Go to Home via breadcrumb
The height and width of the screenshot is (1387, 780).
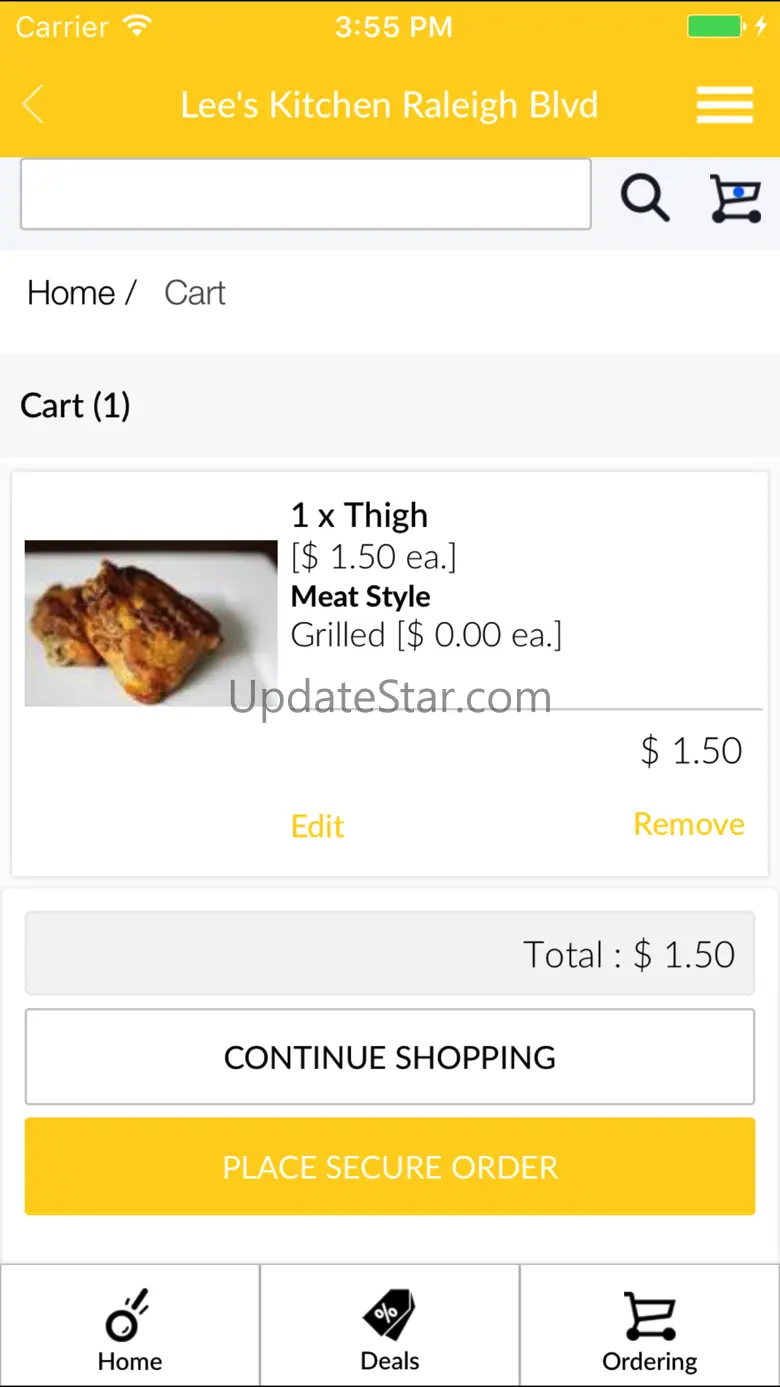pos(71,293)
